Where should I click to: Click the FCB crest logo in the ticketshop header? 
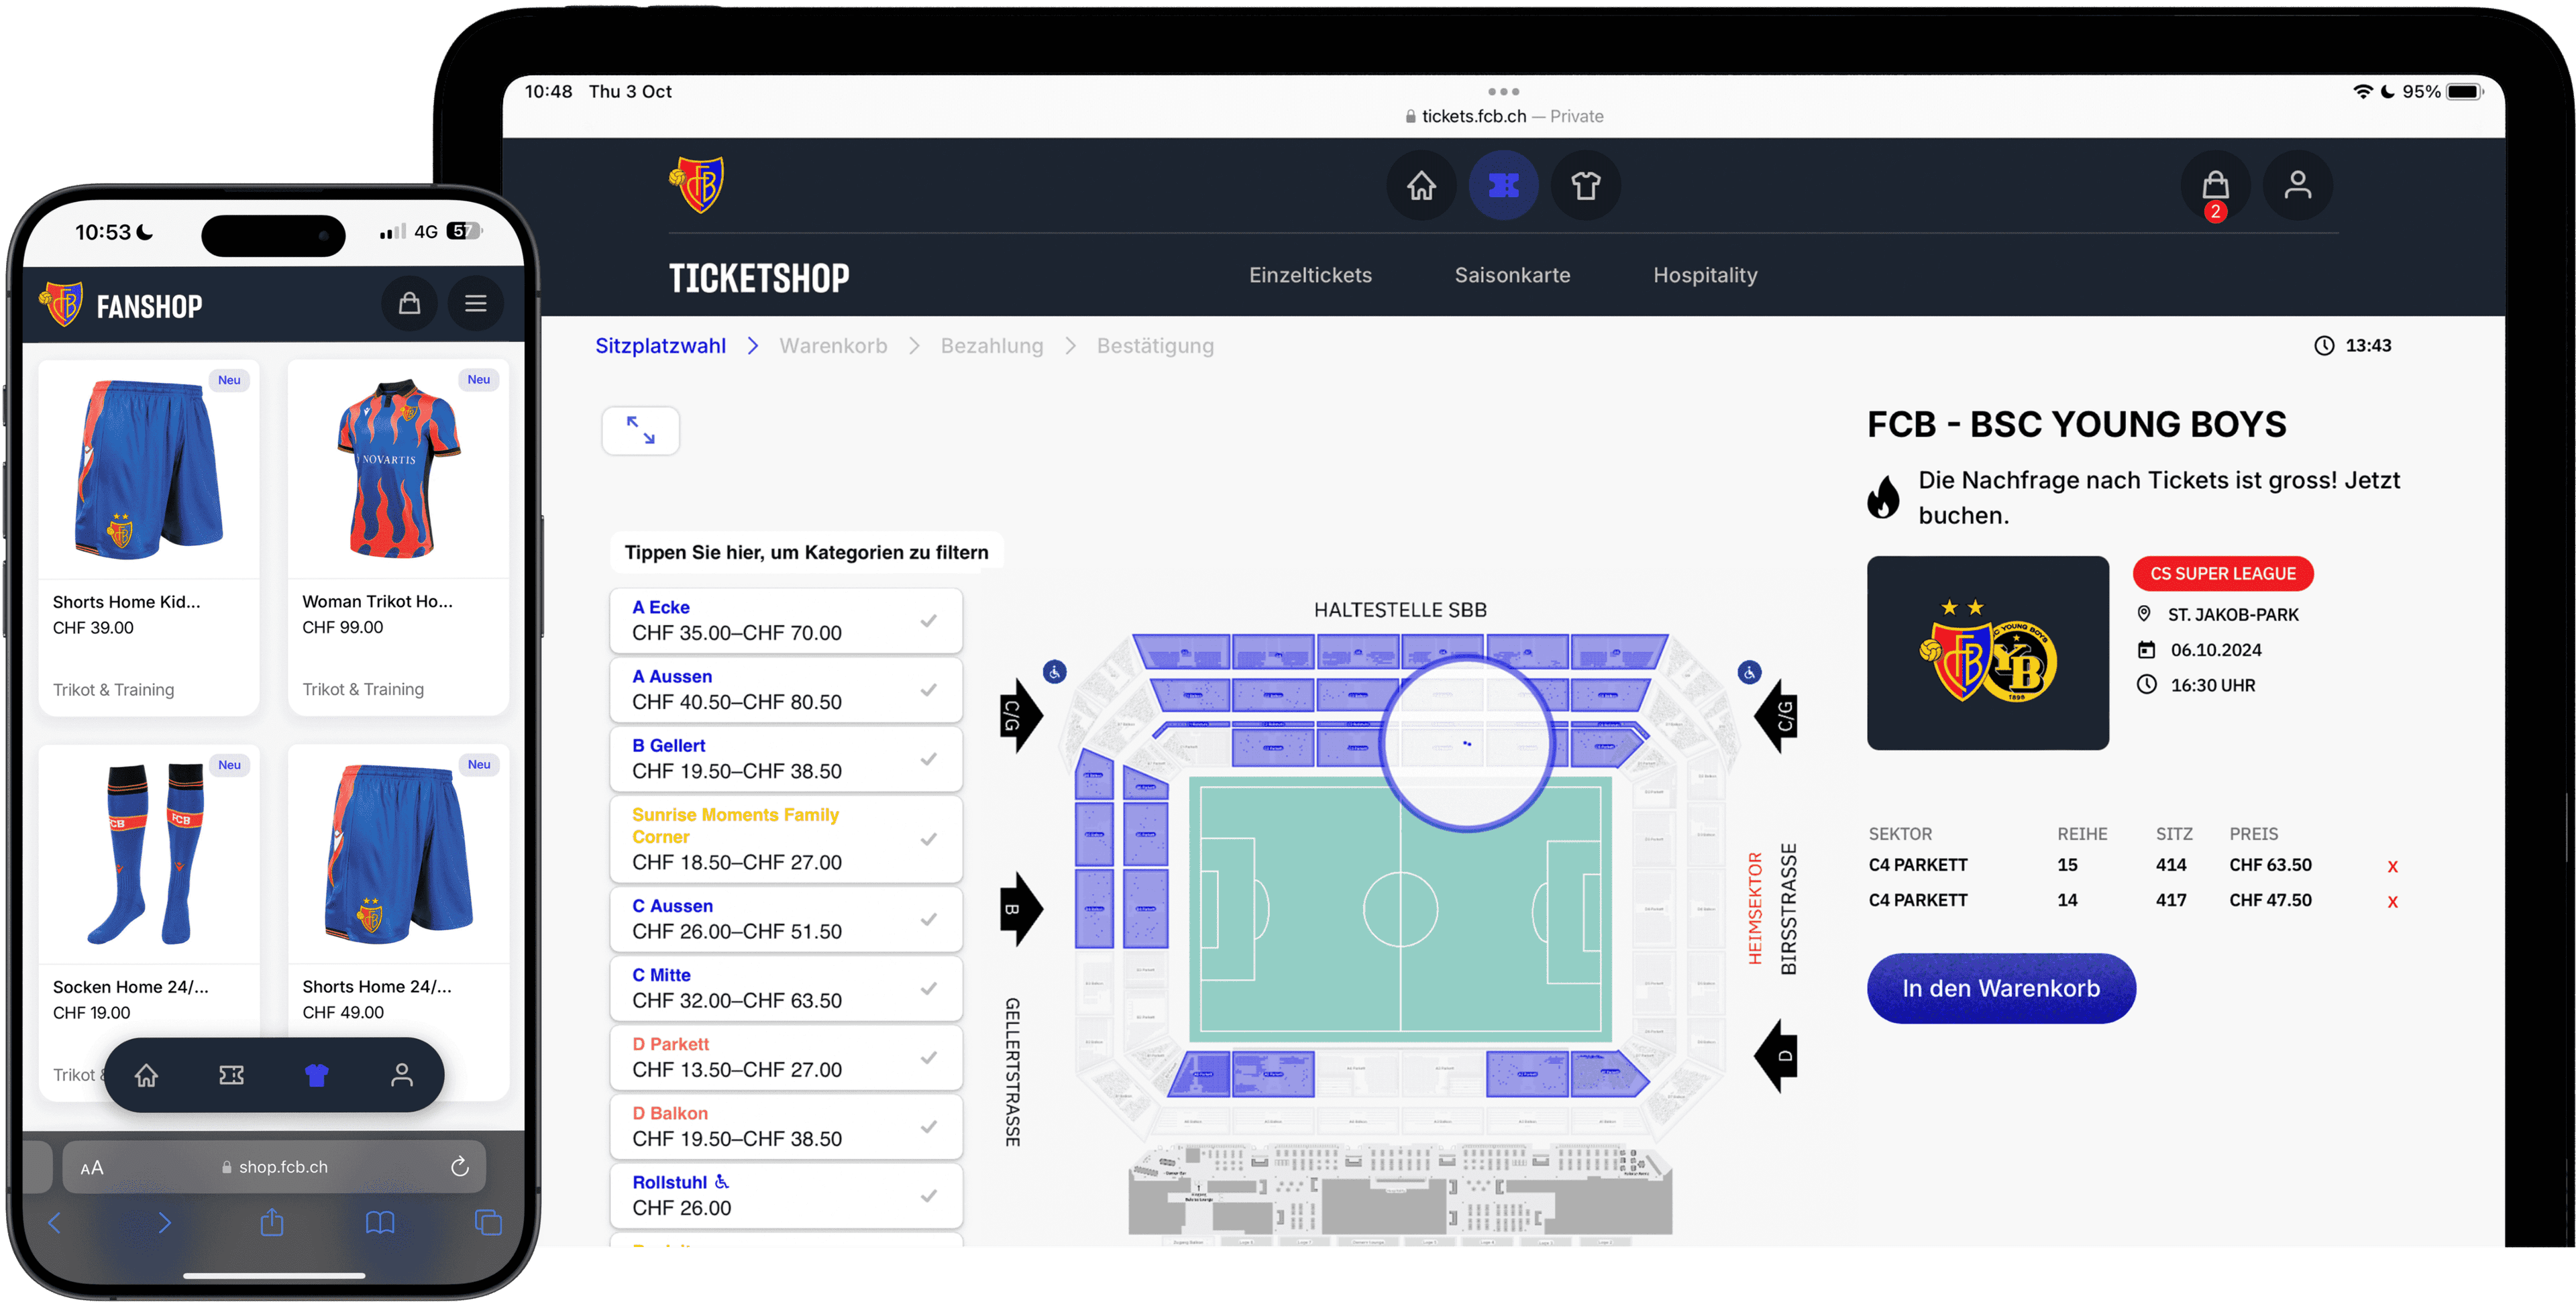pyautogui.click(x=697, y=185)
